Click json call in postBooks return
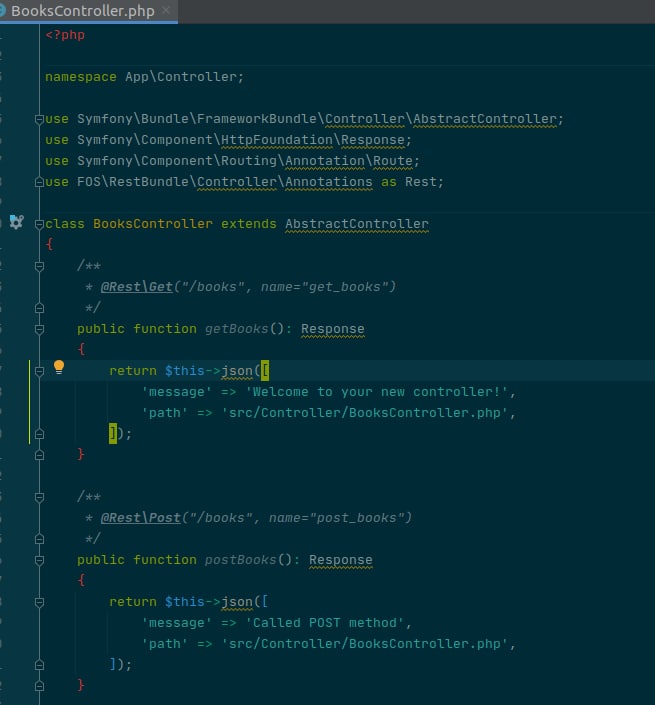This screenshot has width=655, height=705. 237,602
